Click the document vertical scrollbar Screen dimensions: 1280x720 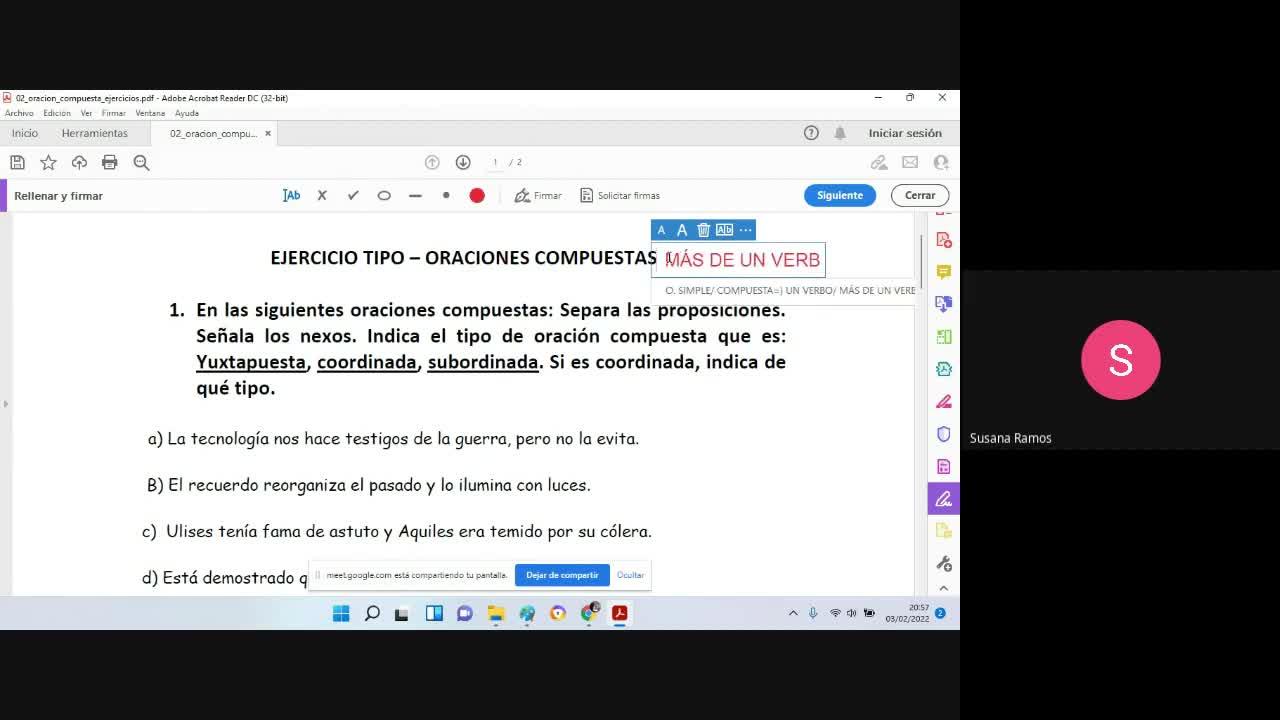click(921, 260)
